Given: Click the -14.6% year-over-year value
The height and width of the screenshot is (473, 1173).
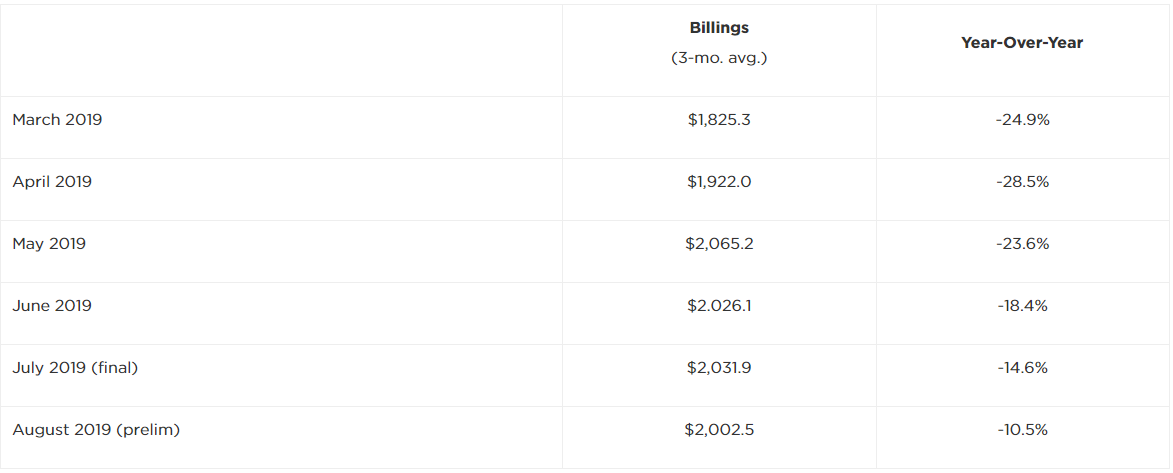Looking at the screenshot, I should [1022, 368].
